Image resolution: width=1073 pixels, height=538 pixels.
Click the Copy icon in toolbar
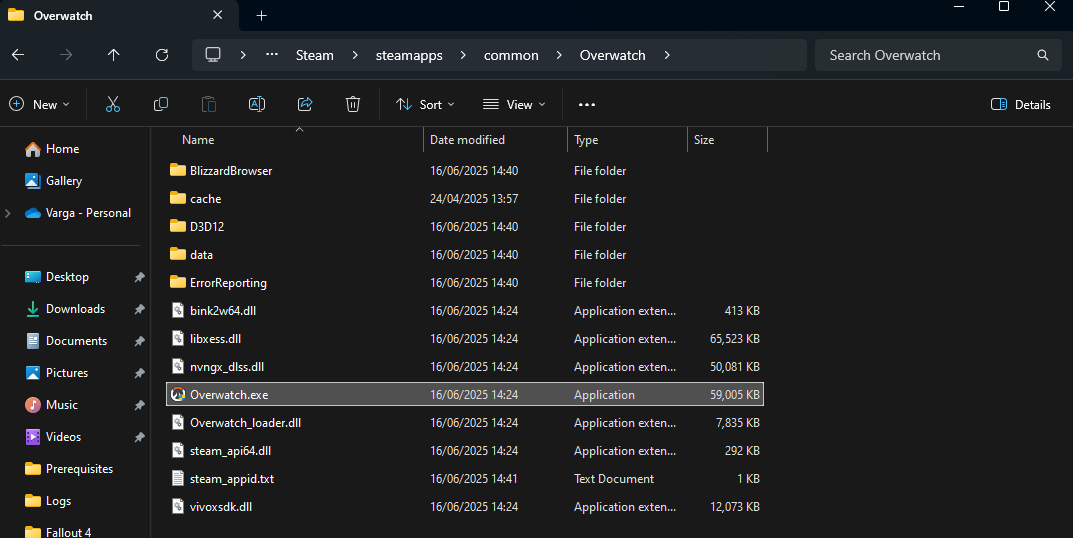pos(161,104)
